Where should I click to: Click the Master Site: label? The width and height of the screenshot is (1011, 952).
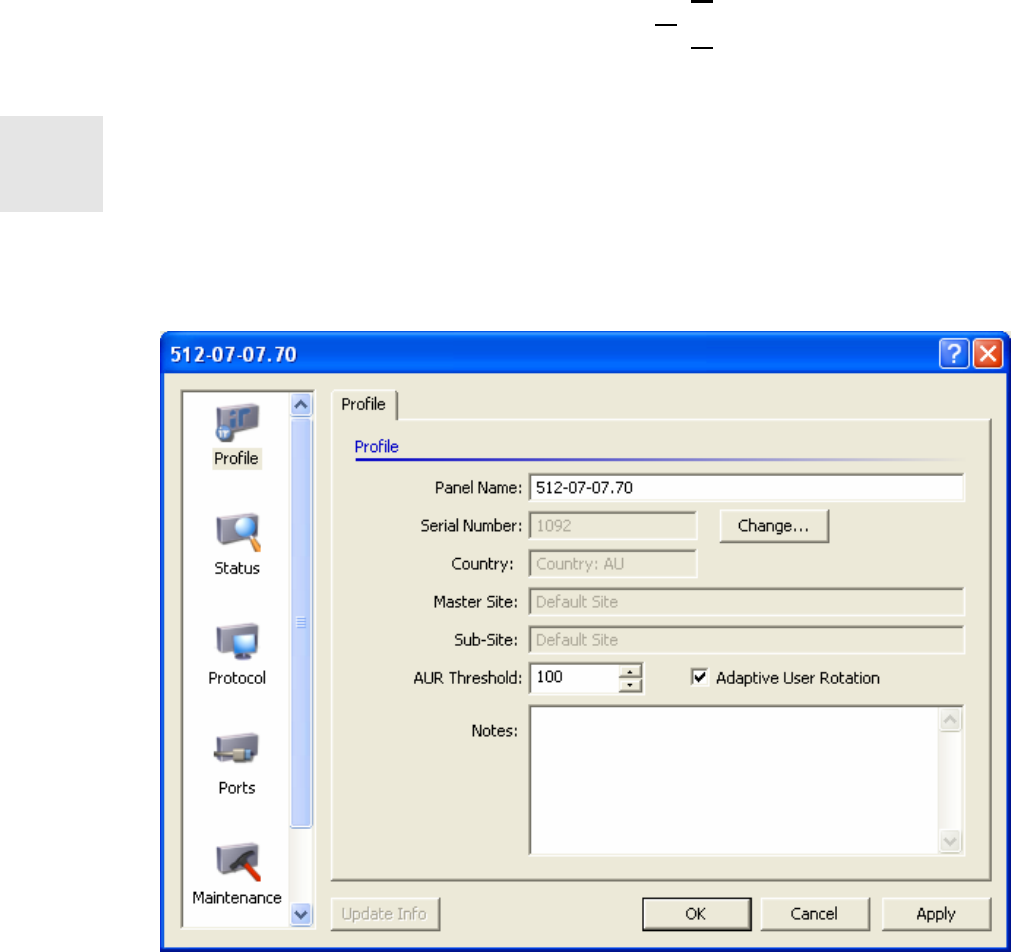(475, 602)
